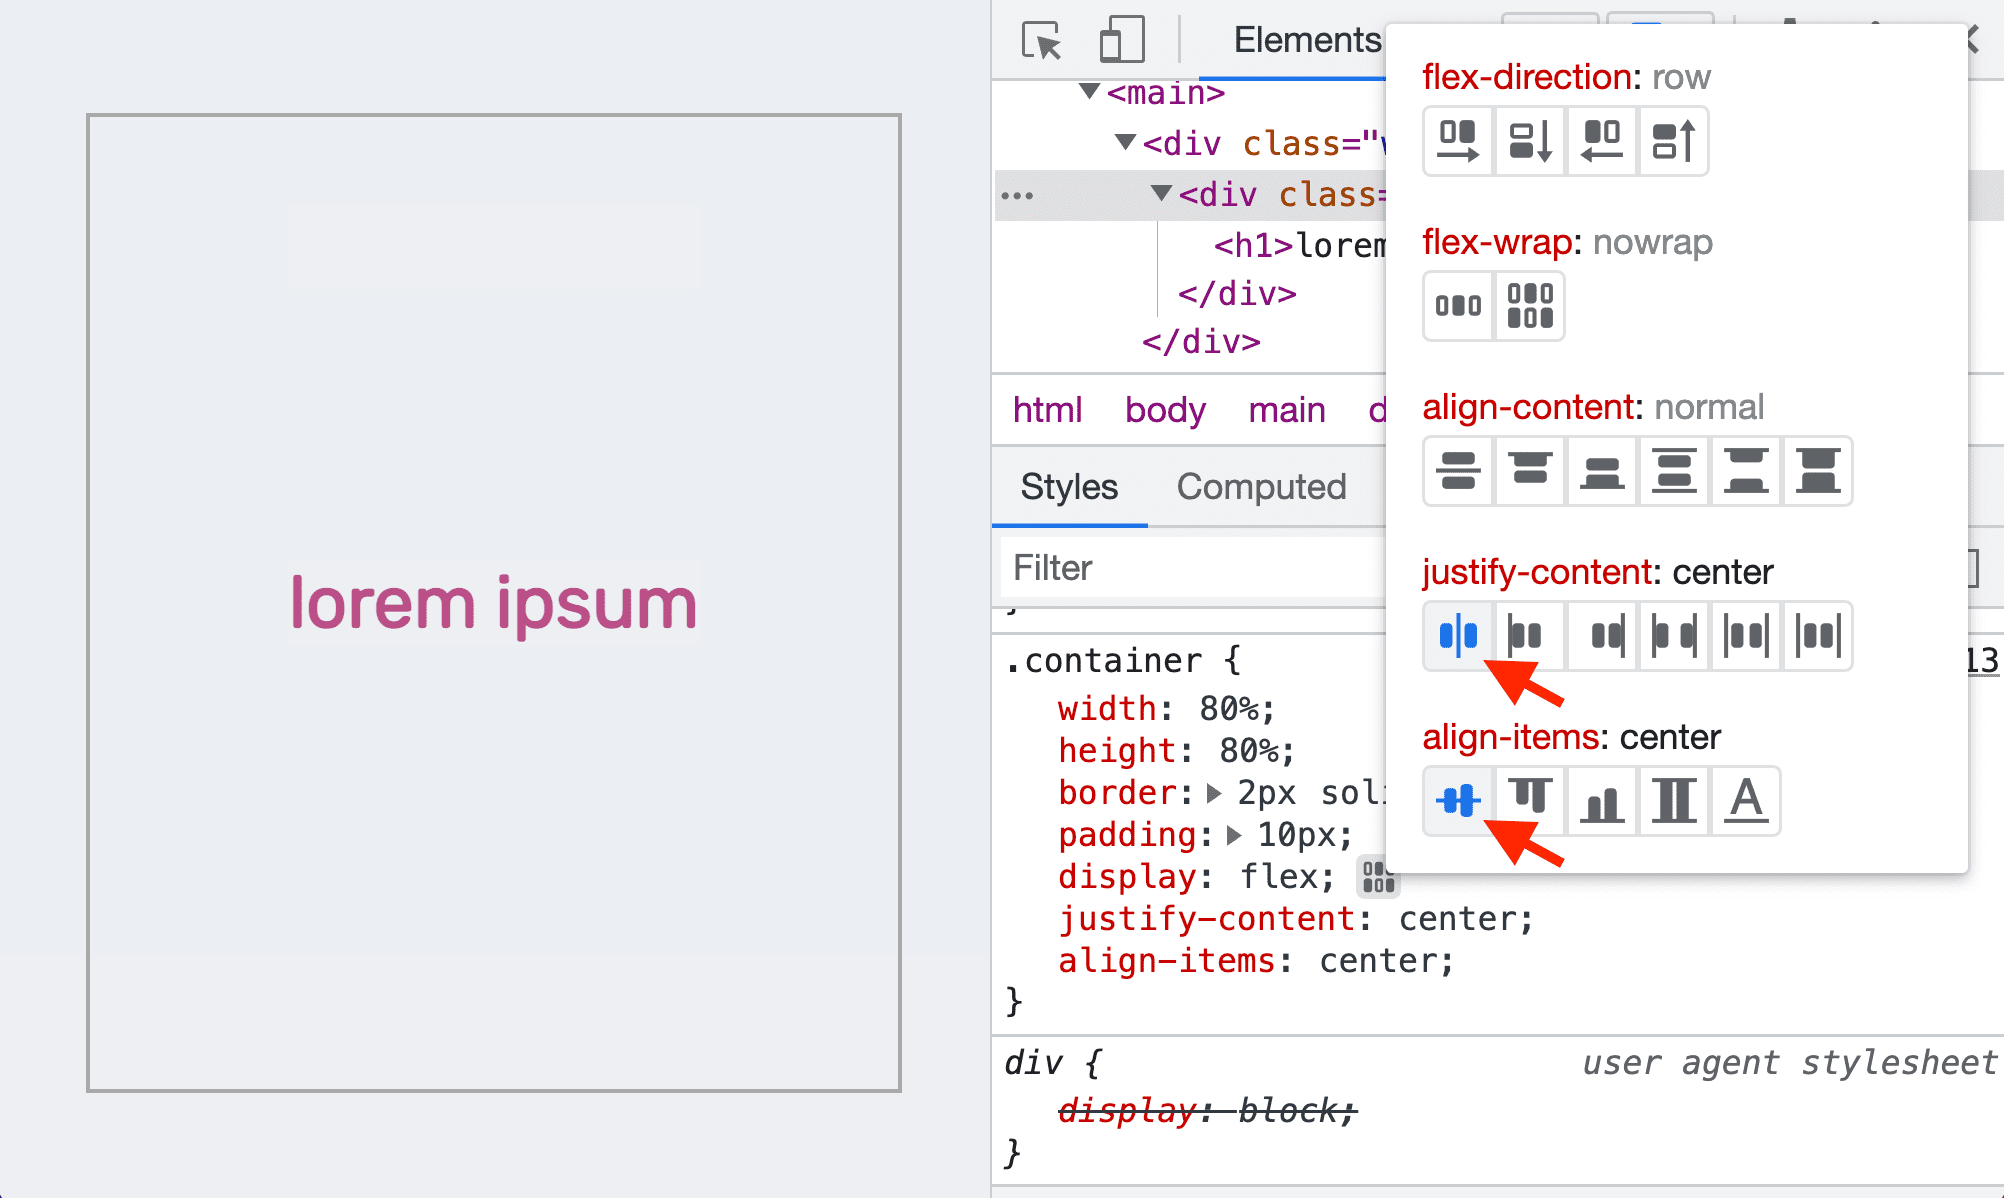This screenshot has height=1198, width=2004.
Task: Select align-items center icon
Action: tap(1458, 802)
